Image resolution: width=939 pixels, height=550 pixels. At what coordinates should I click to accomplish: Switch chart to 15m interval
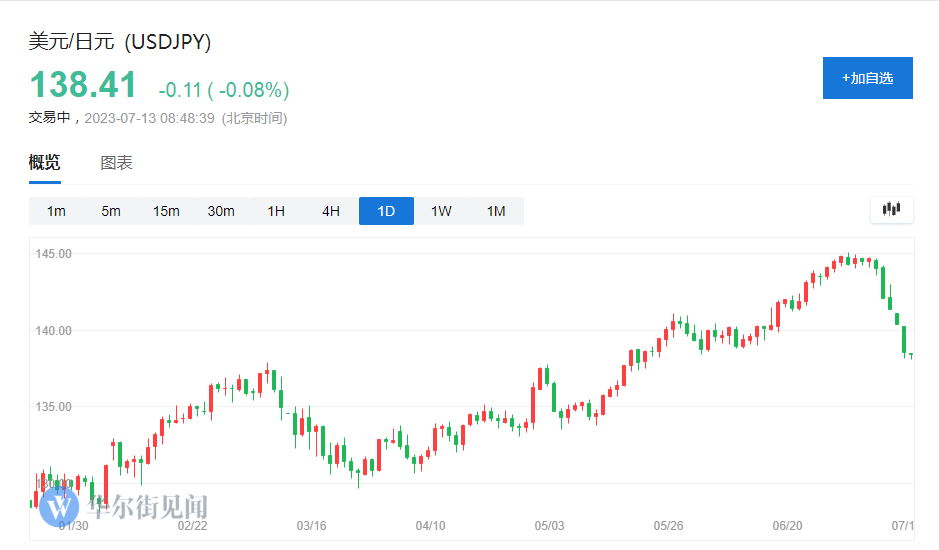(x=166, y=211)
